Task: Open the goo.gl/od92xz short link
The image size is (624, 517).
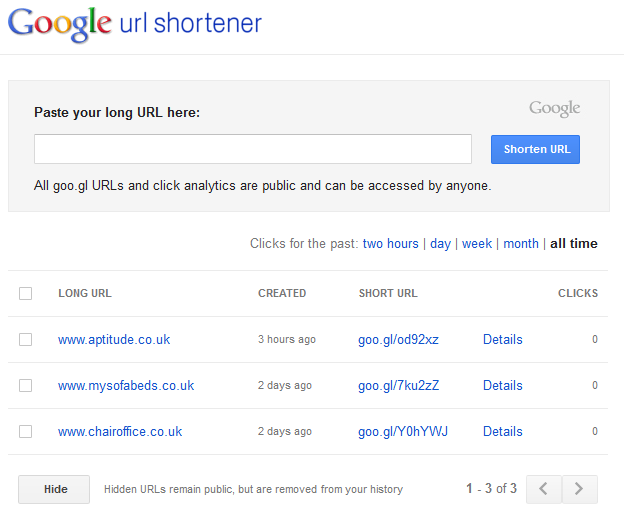Action: point(398,340)
